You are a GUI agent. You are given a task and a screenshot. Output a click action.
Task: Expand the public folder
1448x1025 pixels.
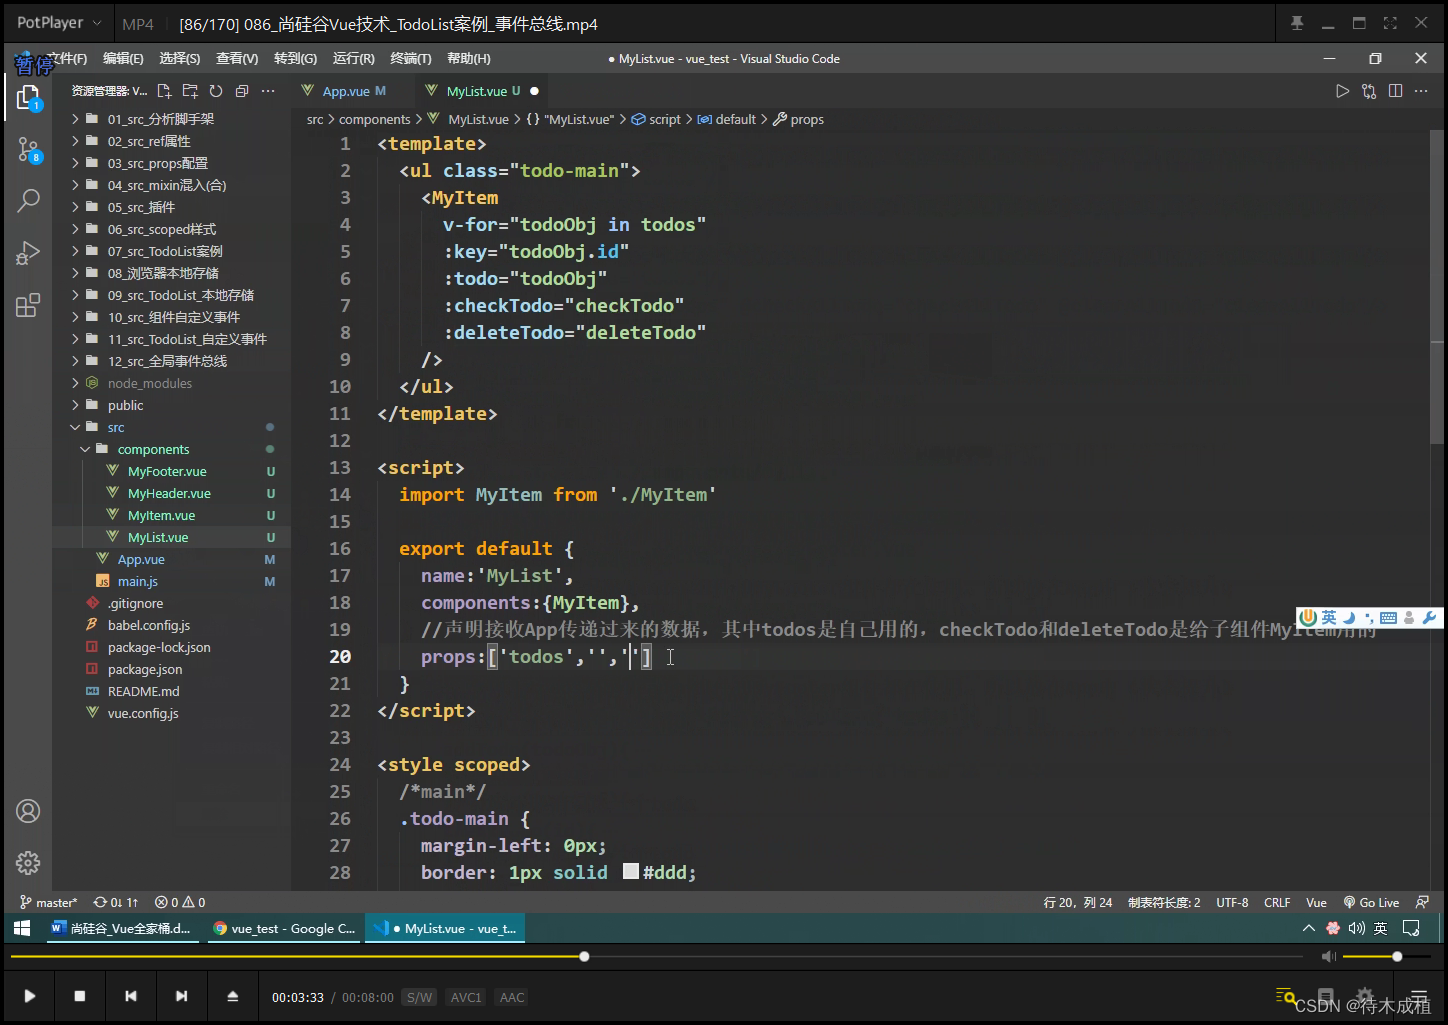pos(171,405)
